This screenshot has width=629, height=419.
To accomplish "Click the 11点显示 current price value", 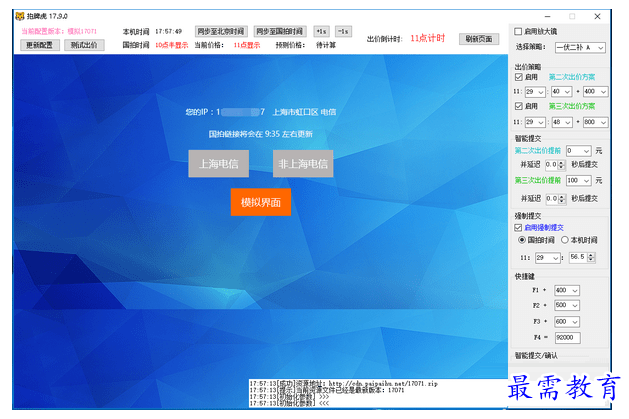I will click(x=247, y=45).
